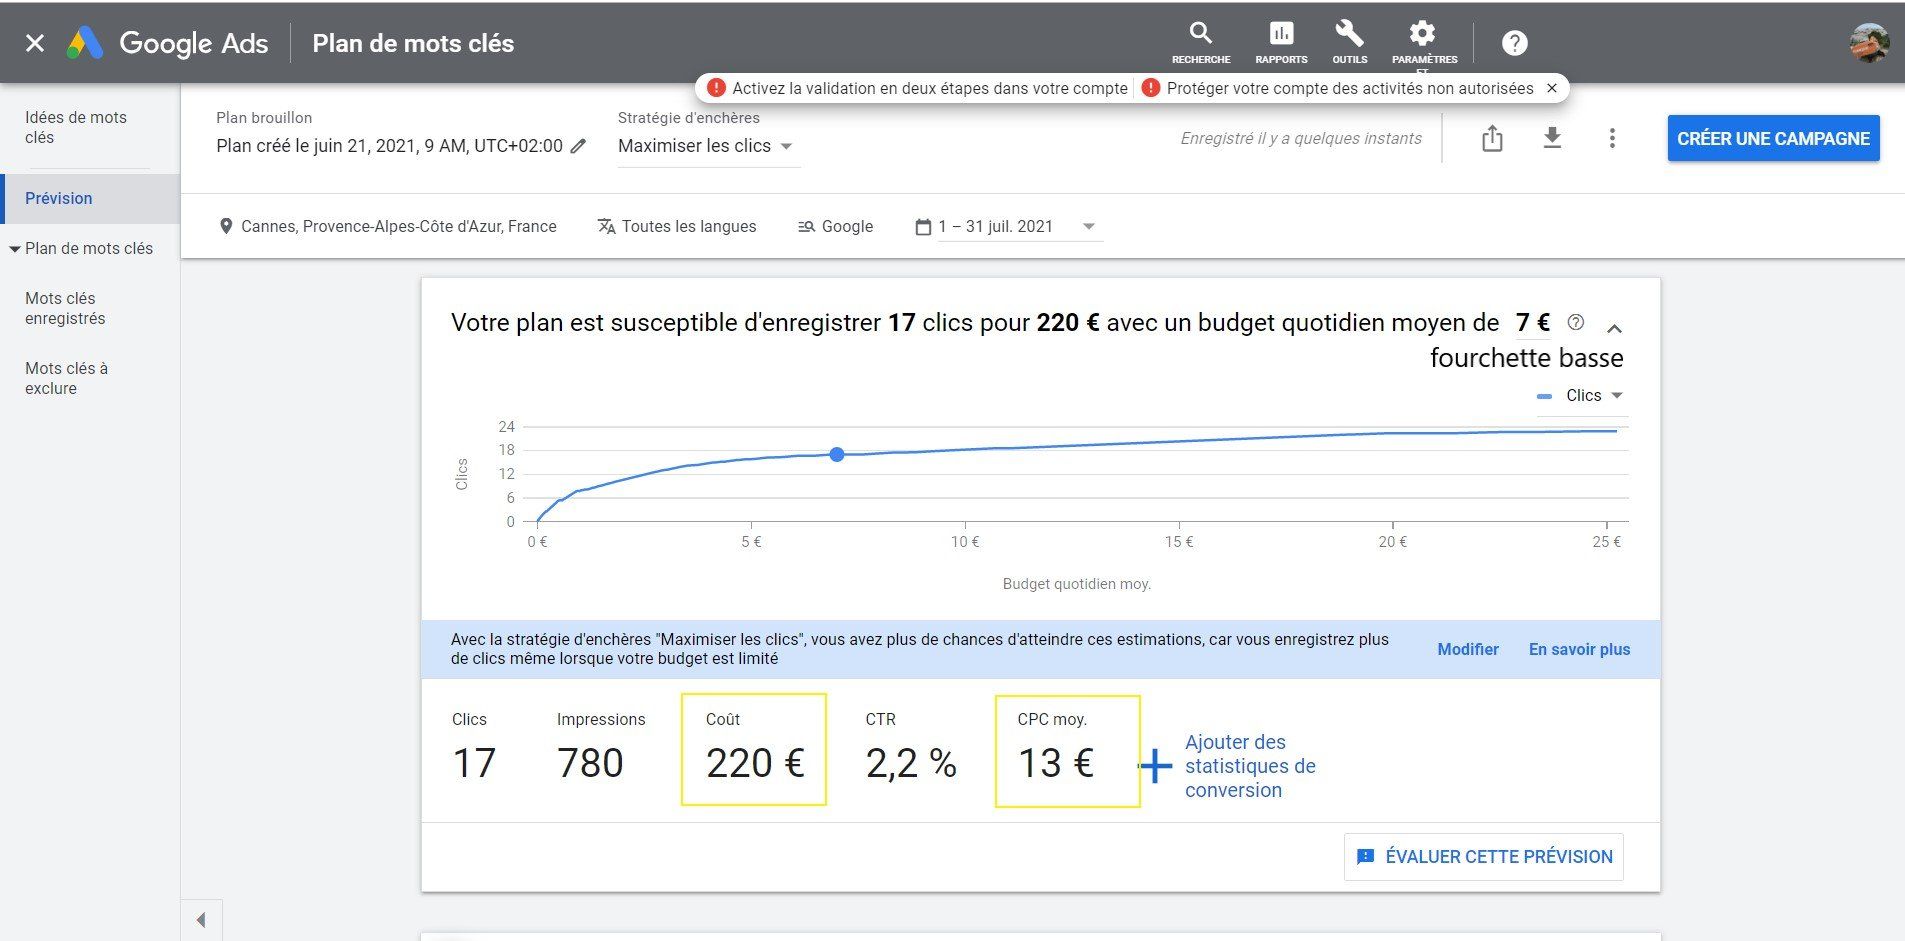This screenshot has height=941, width=1905.
Task: Click the blue budget point on chart
Action: 837,455
